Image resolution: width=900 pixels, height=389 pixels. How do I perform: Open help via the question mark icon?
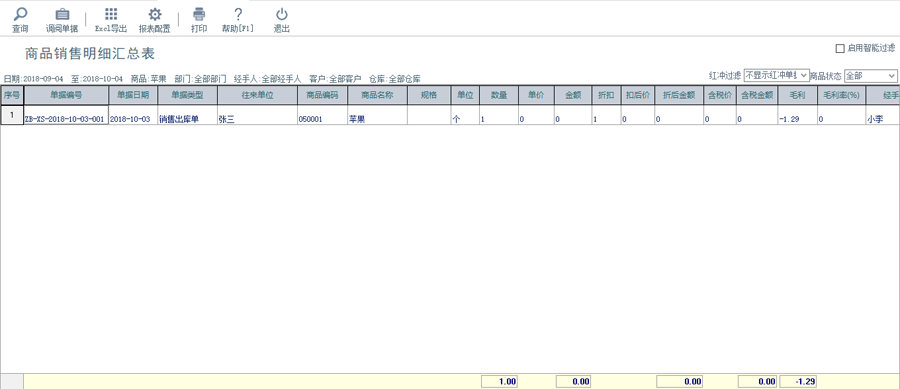coord(238,14)
